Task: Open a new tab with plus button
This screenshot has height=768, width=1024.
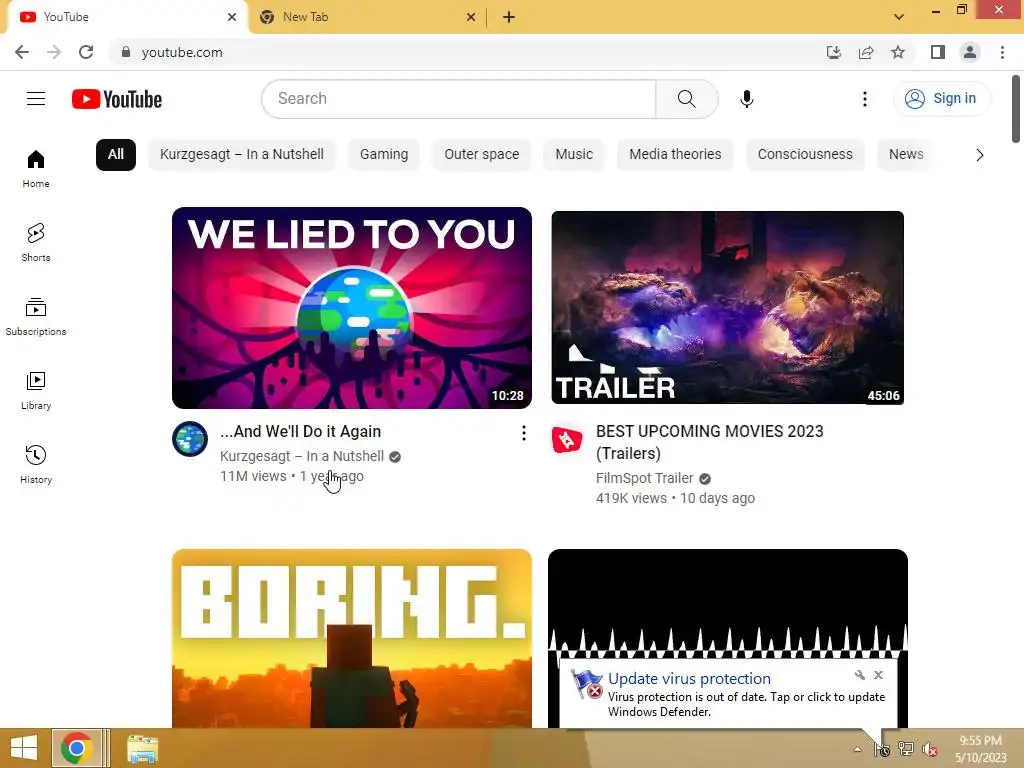Action: 509,17
